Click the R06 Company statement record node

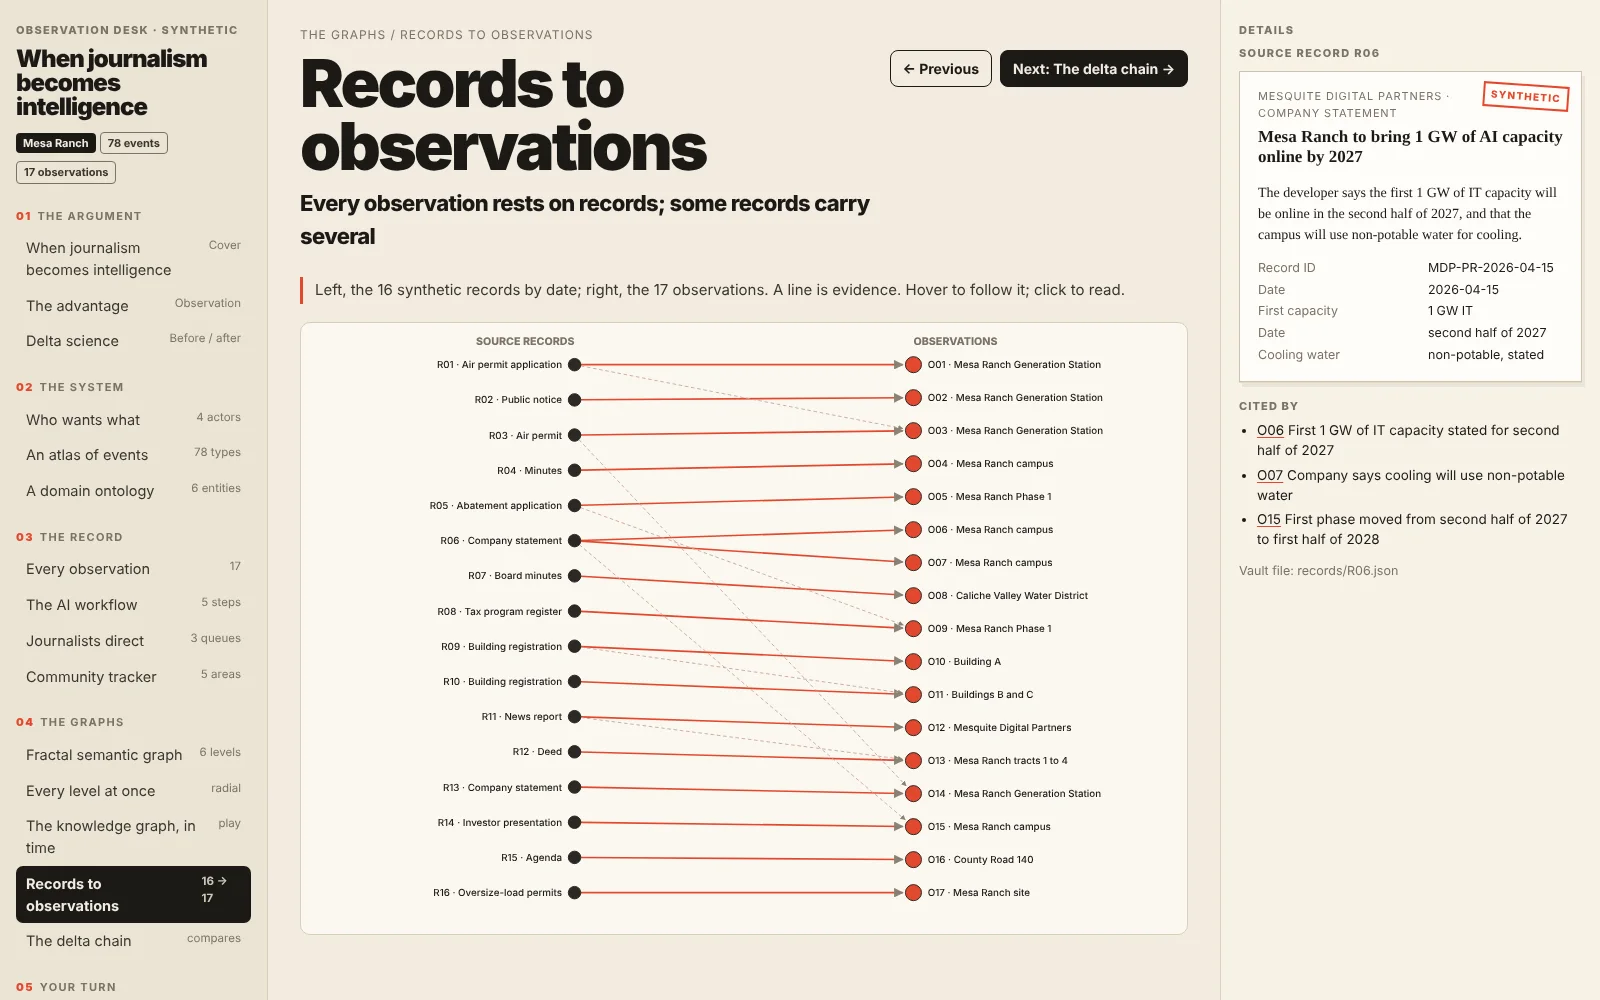[574, 541]
